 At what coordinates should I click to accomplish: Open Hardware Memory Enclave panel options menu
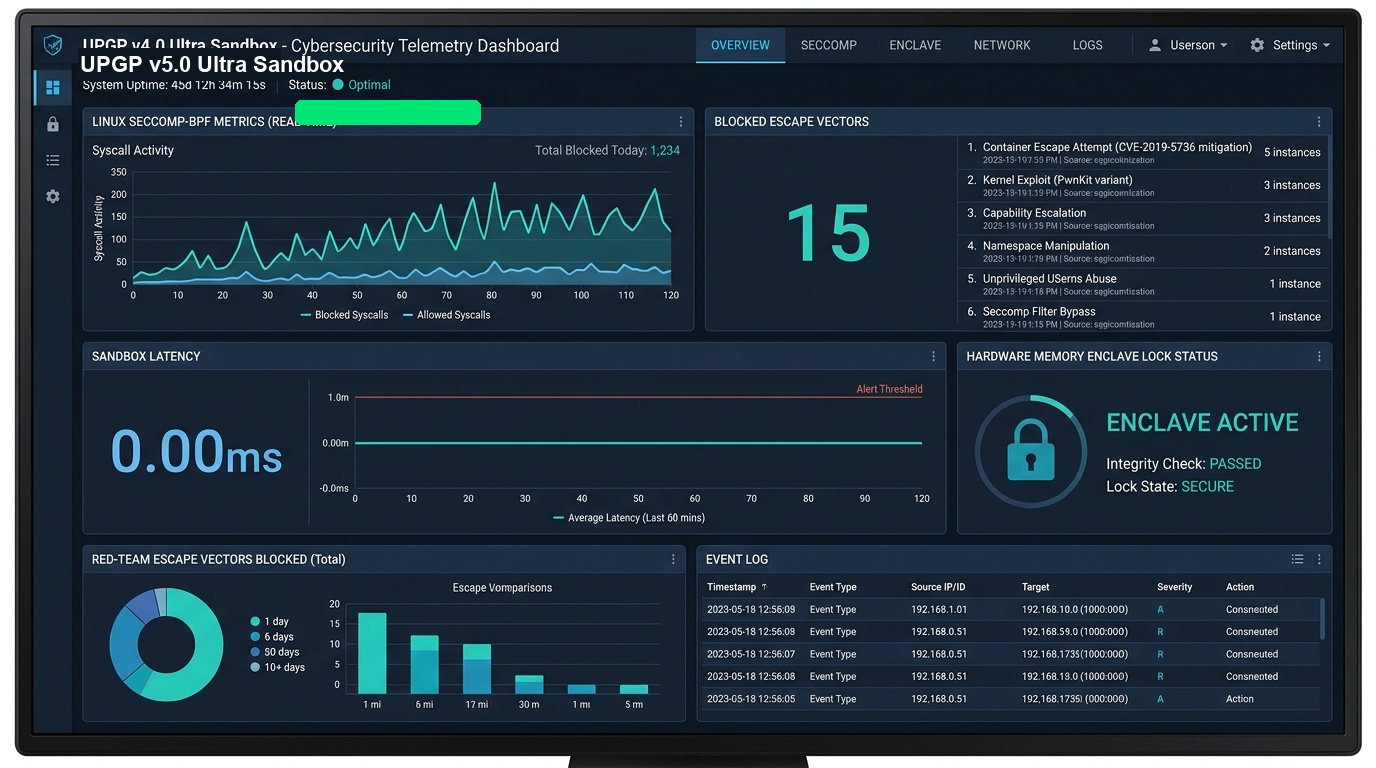(1319, 357)
